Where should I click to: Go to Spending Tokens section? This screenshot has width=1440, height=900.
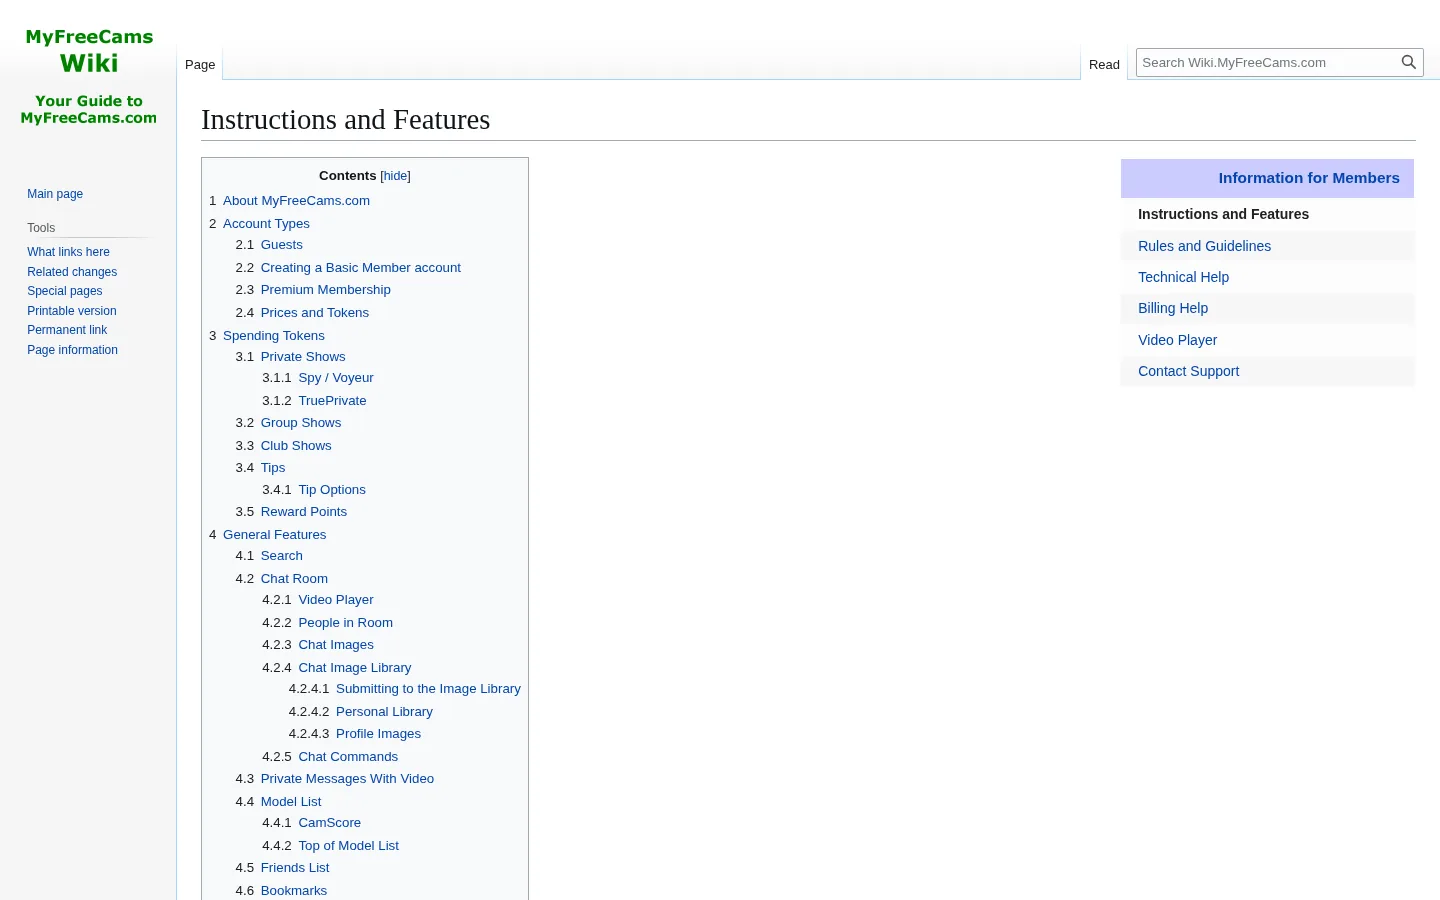pos(274,336)
